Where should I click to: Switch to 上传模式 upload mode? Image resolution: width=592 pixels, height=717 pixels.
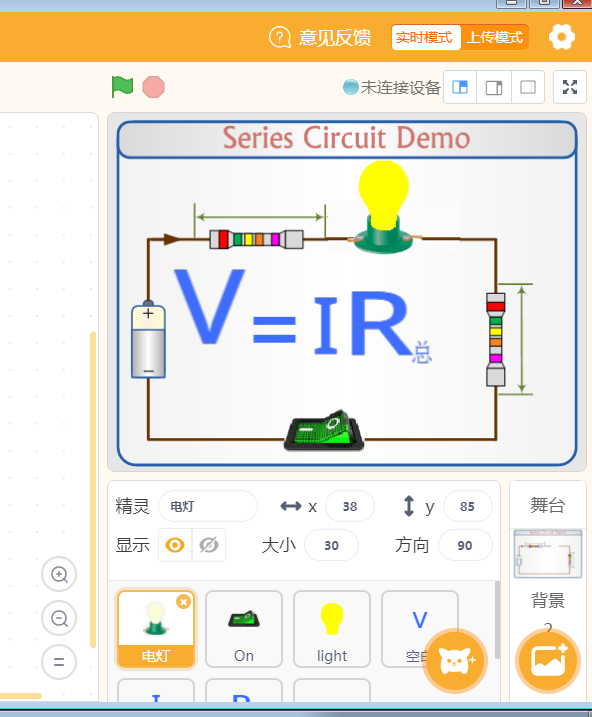(x=494, y=37)
